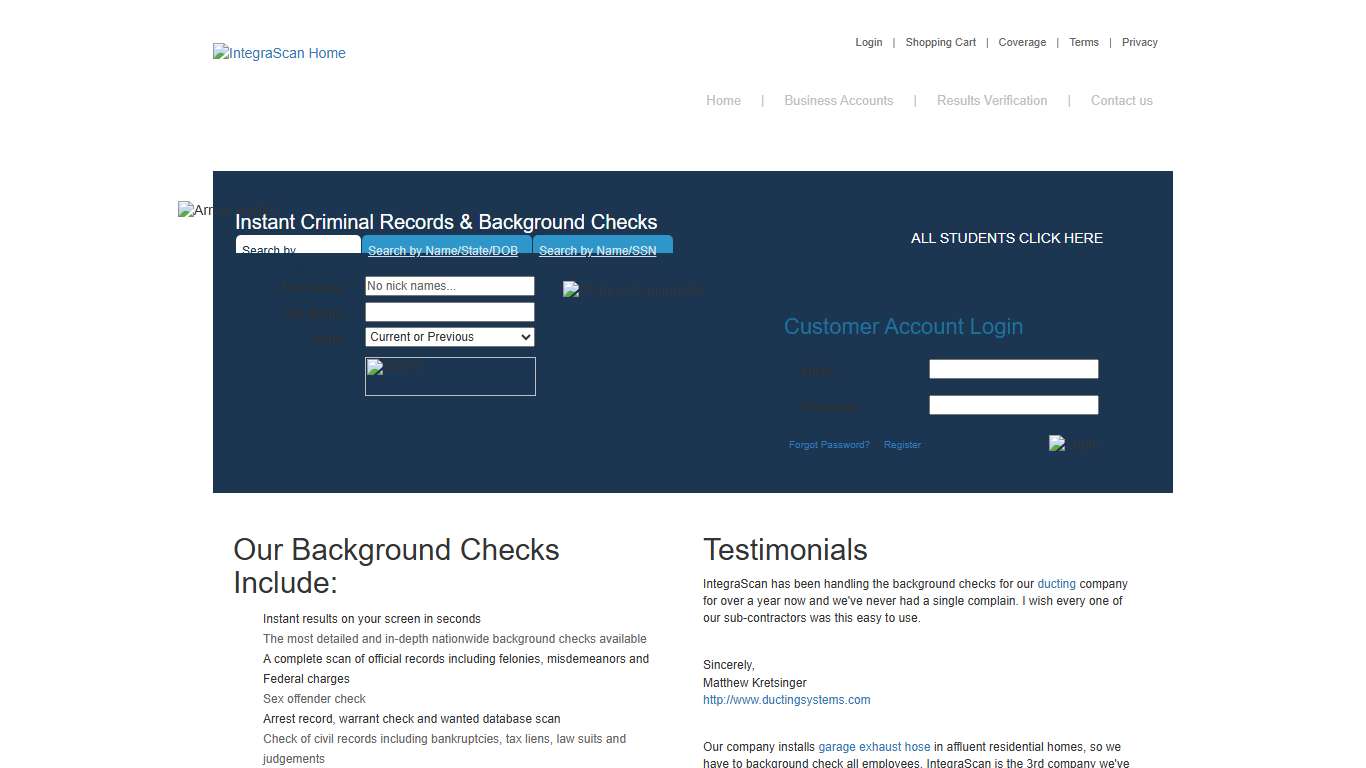Select the first "Search by" tab
The width and height of the screenshot is (1366, 768).
coord(297,247)
